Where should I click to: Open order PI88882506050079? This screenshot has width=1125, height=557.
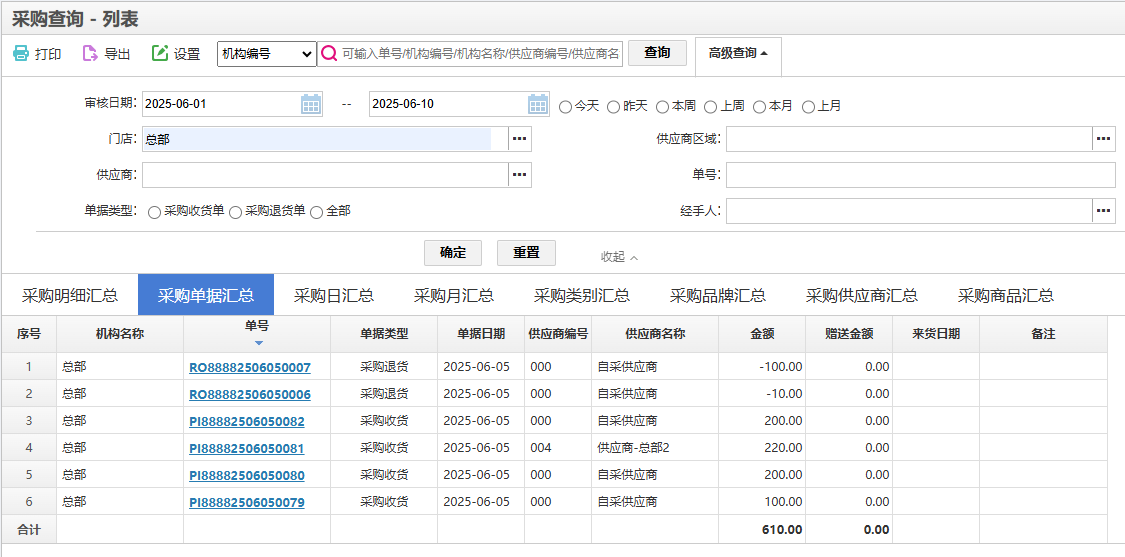click(247, 502)
